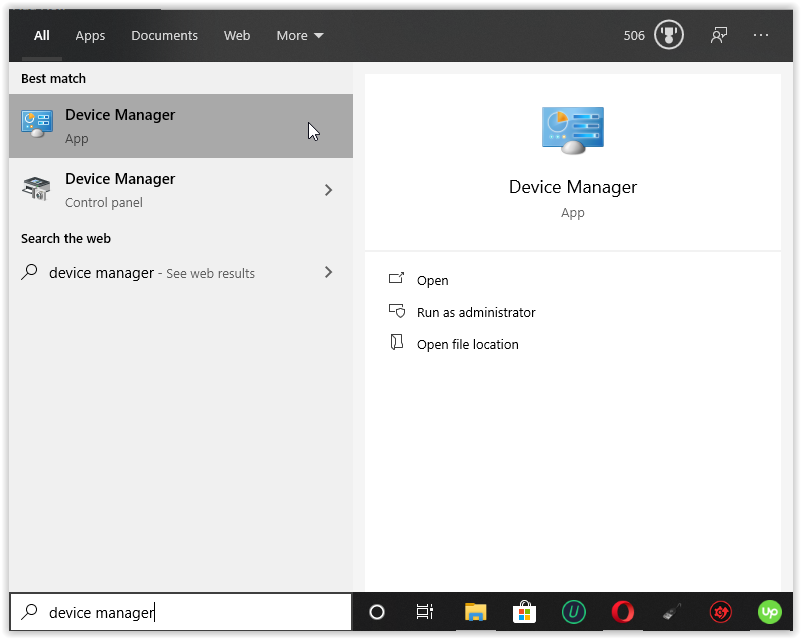This screenshot has width=801, height=639.
Task: Launch the Opera browser from taskbar
Action: 622,612
